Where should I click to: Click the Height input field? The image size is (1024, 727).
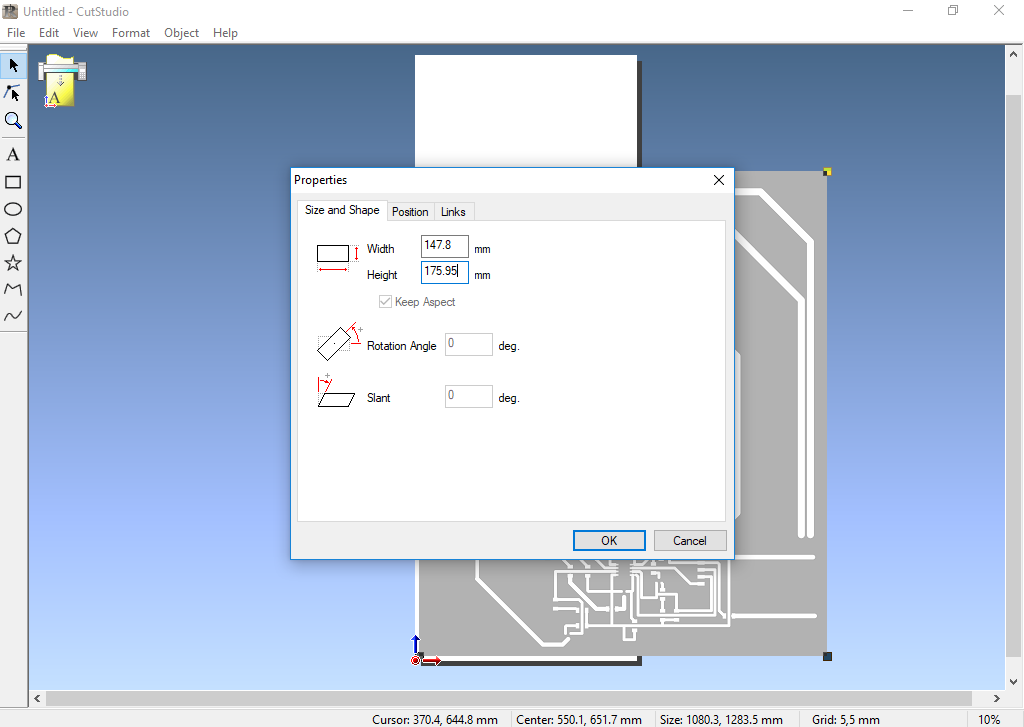[445, 272]
